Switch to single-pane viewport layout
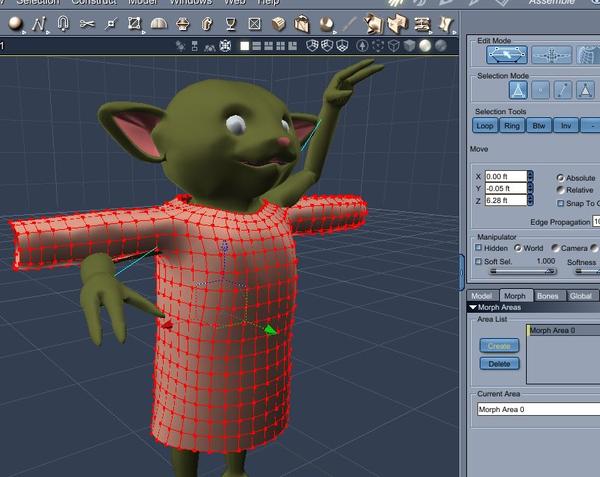Image resolution: width=600 pixels, height=477 pixels. [245, 46]
